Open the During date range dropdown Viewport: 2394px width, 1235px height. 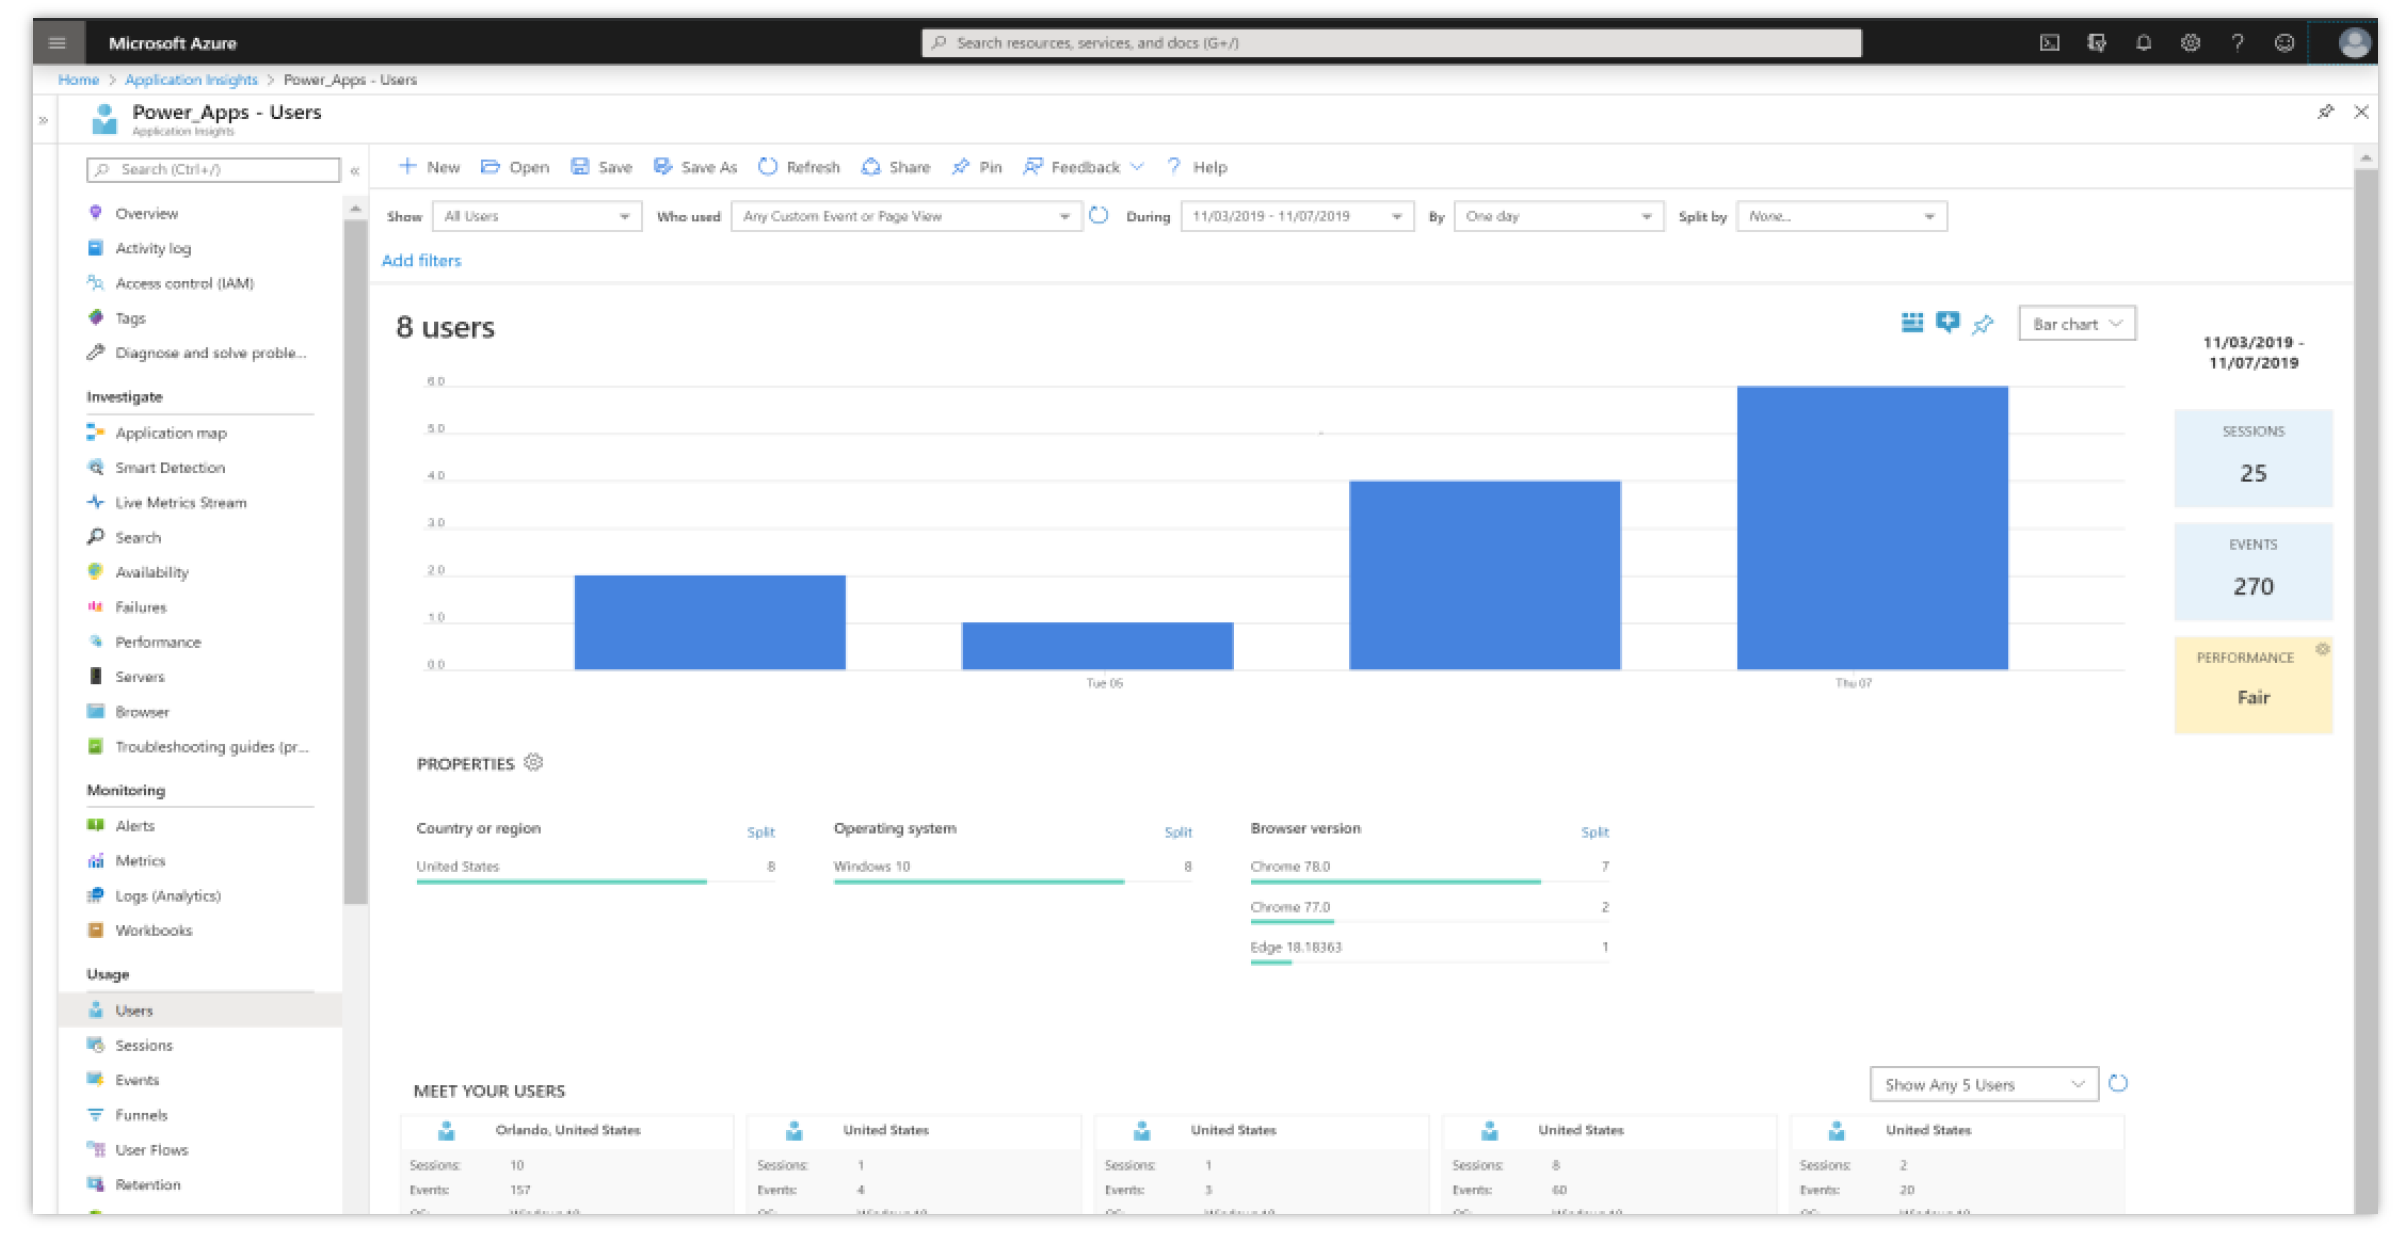pos(1296,216)
